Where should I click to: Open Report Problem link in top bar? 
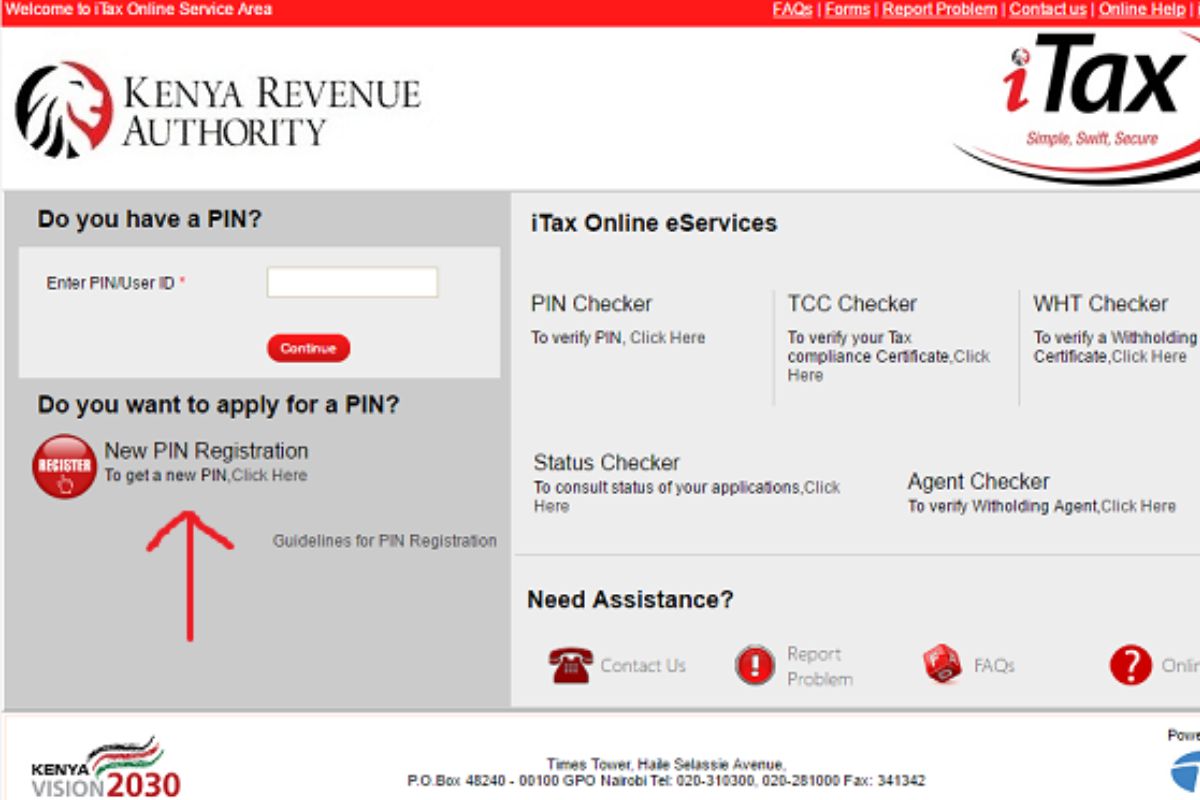(x=939, y=9)
